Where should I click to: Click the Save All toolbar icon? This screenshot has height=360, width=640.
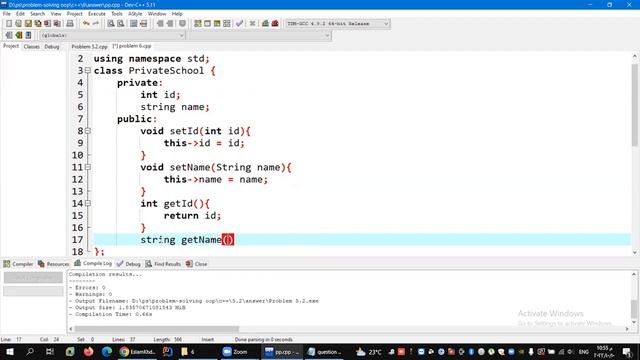click(38, 24)
